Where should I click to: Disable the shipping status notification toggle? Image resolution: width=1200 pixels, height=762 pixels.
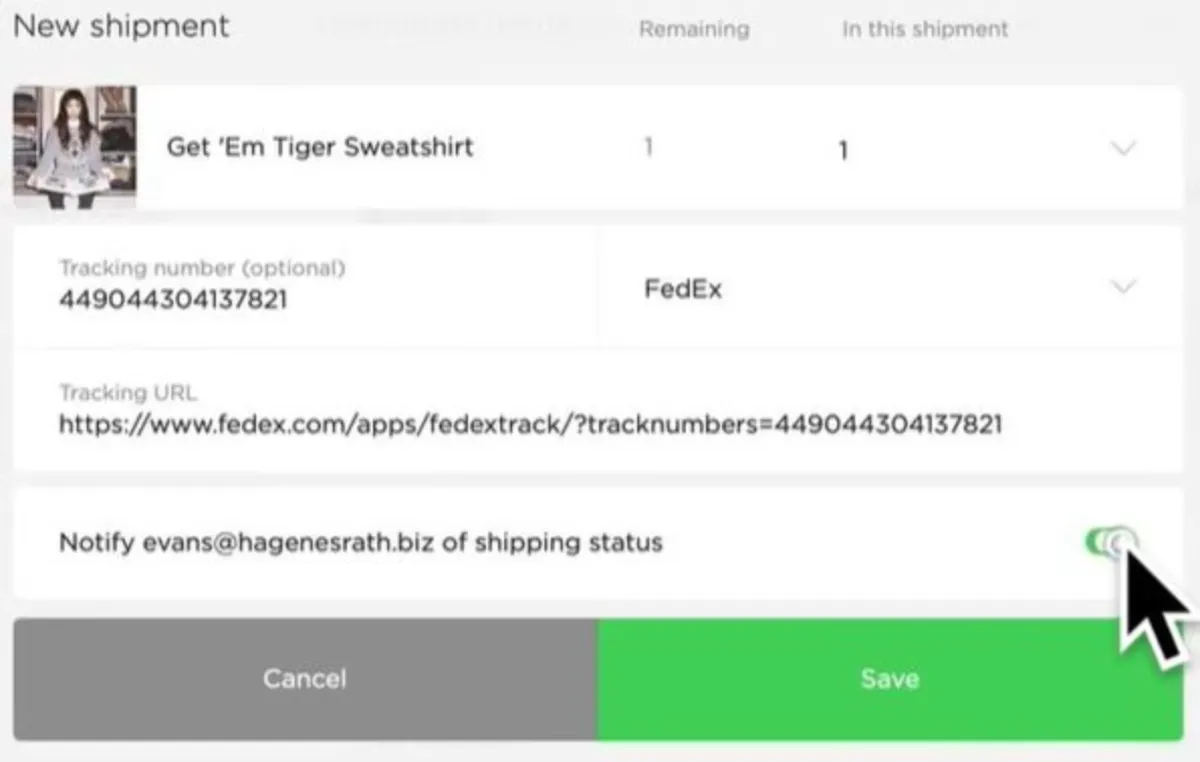1109,542
